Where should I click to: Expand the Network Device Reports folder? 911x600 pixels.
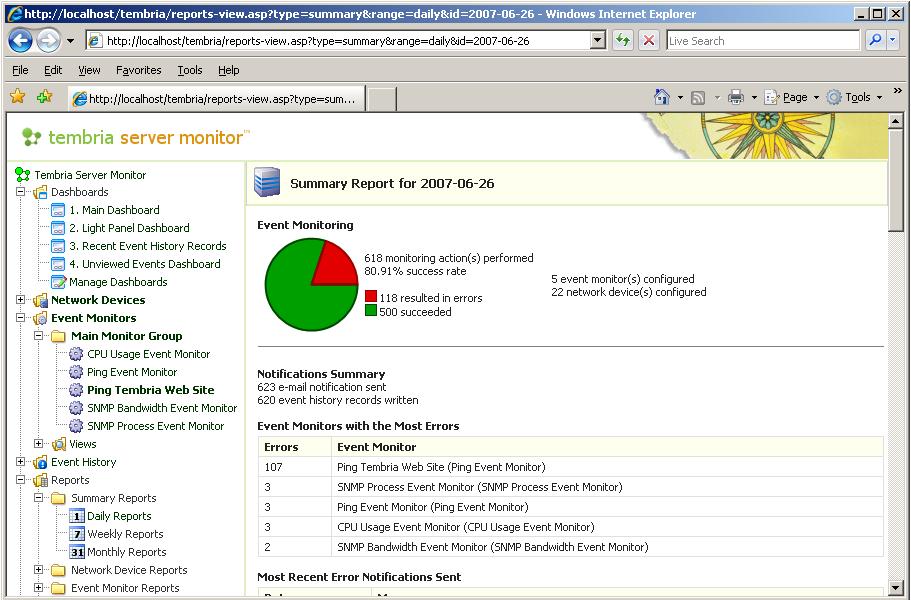[38, 570]
